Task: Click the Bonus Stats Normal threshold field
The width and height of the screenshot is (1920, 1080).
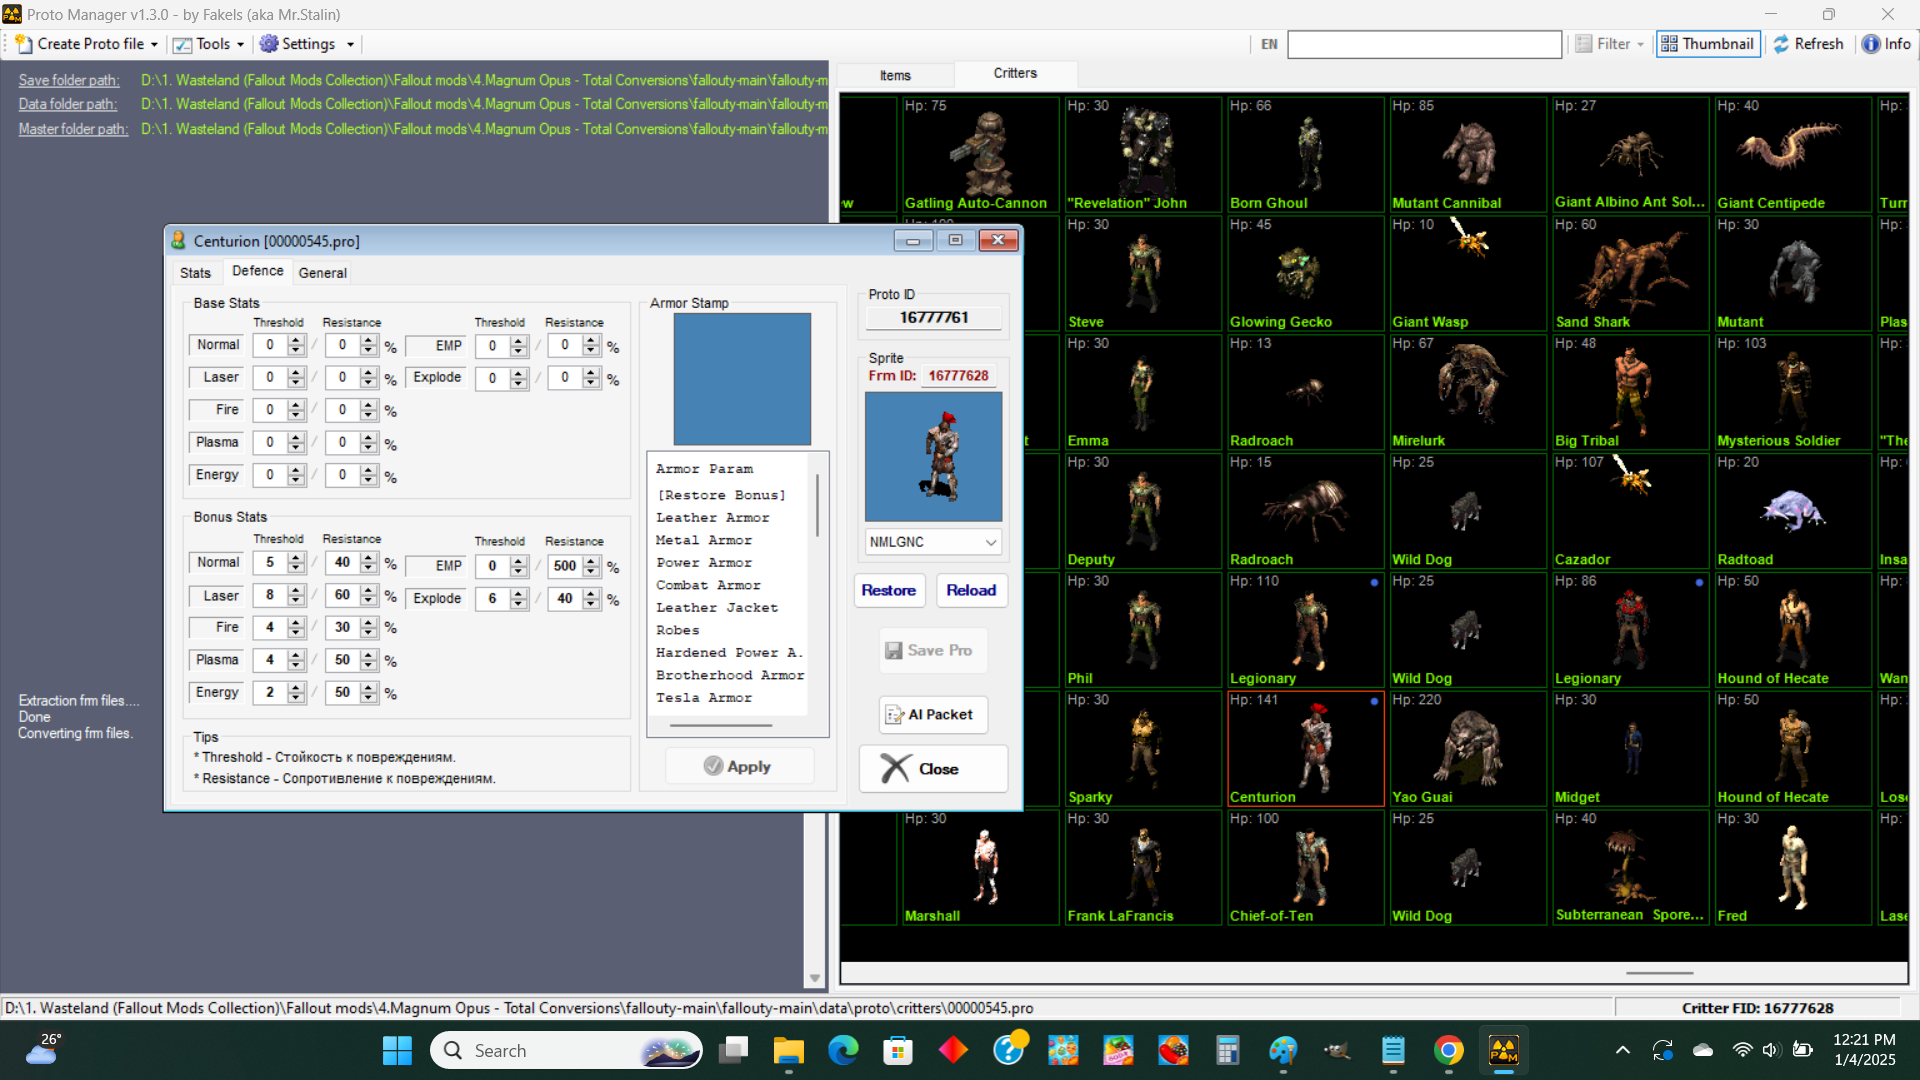Action: (x=270, y=563)
